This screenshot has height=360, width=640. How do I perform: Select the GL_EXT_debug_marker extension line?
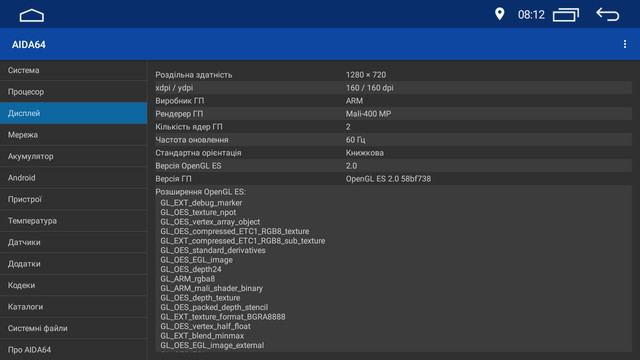pyautogui.click(x=201, y=203)
